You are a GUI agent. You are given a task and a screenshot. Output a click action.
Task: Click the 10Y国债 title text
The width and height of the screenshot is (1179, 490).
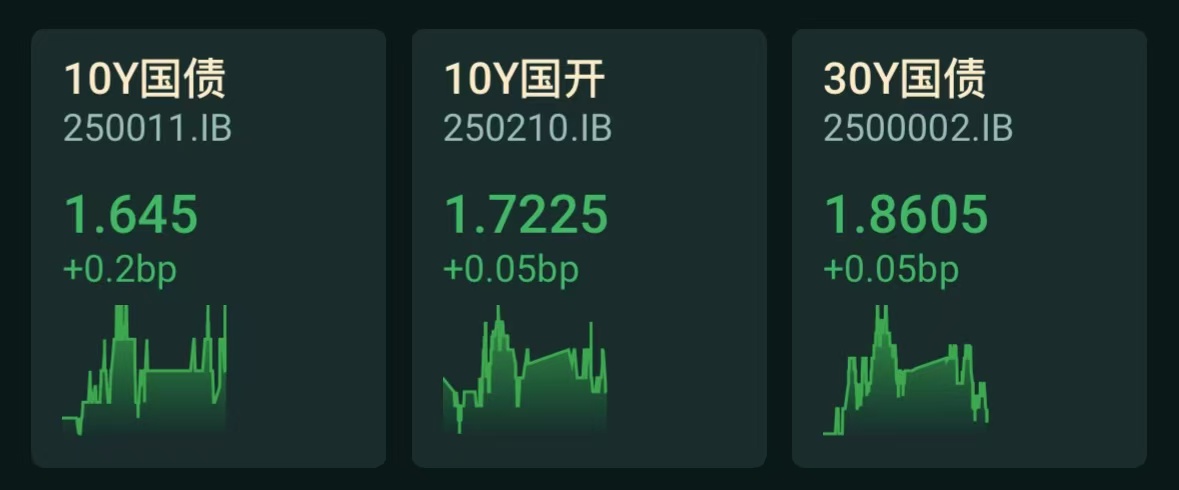coord(144,79)
